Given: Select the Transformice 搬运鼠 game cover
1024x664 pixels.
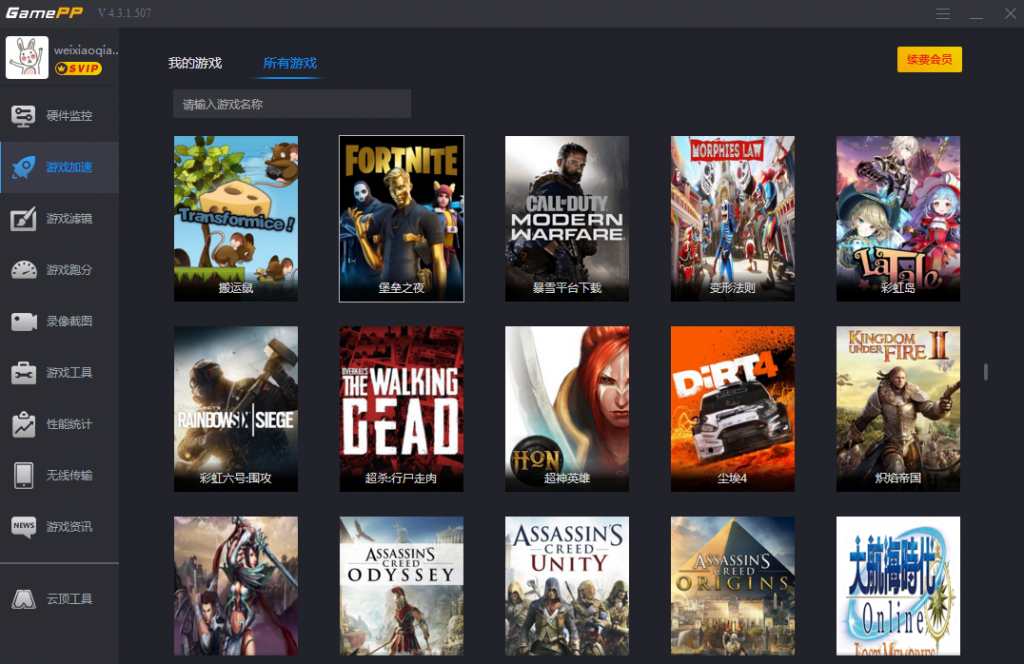Looking at the screenshot, I should coord(236,219).
